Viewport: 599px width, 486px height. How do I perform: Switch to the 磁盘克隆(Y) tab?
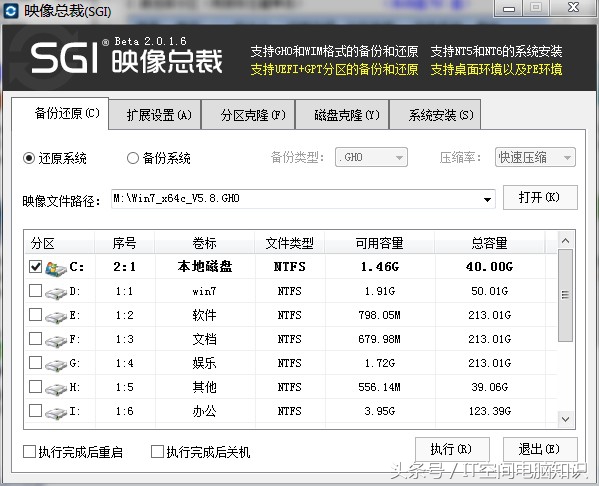[342, 115]
